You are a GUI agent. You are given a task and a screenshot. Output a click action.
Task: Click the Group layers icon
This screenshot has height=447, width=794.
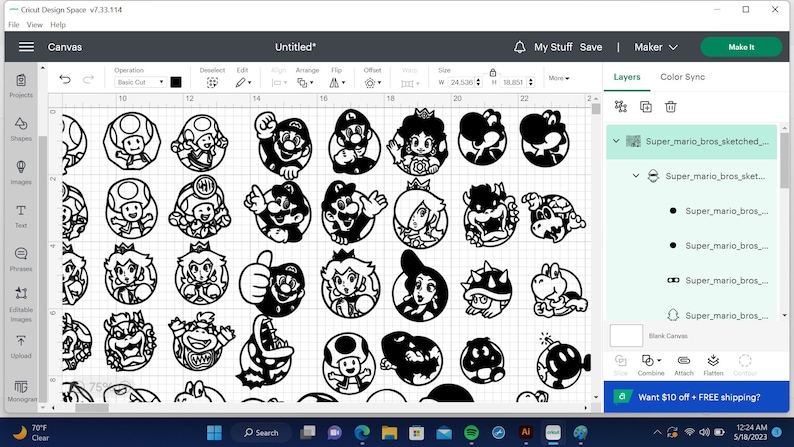(621, 106)
